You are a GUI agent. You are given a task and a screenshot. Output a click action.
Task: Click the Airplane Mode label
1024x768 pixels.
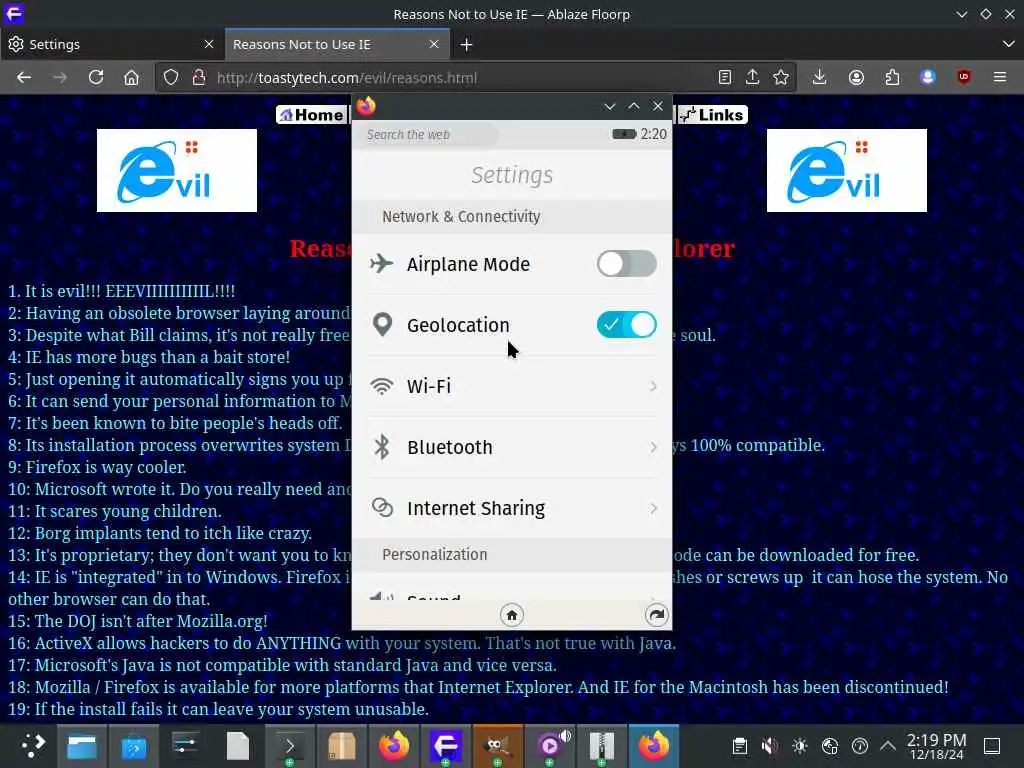(468, 264)
